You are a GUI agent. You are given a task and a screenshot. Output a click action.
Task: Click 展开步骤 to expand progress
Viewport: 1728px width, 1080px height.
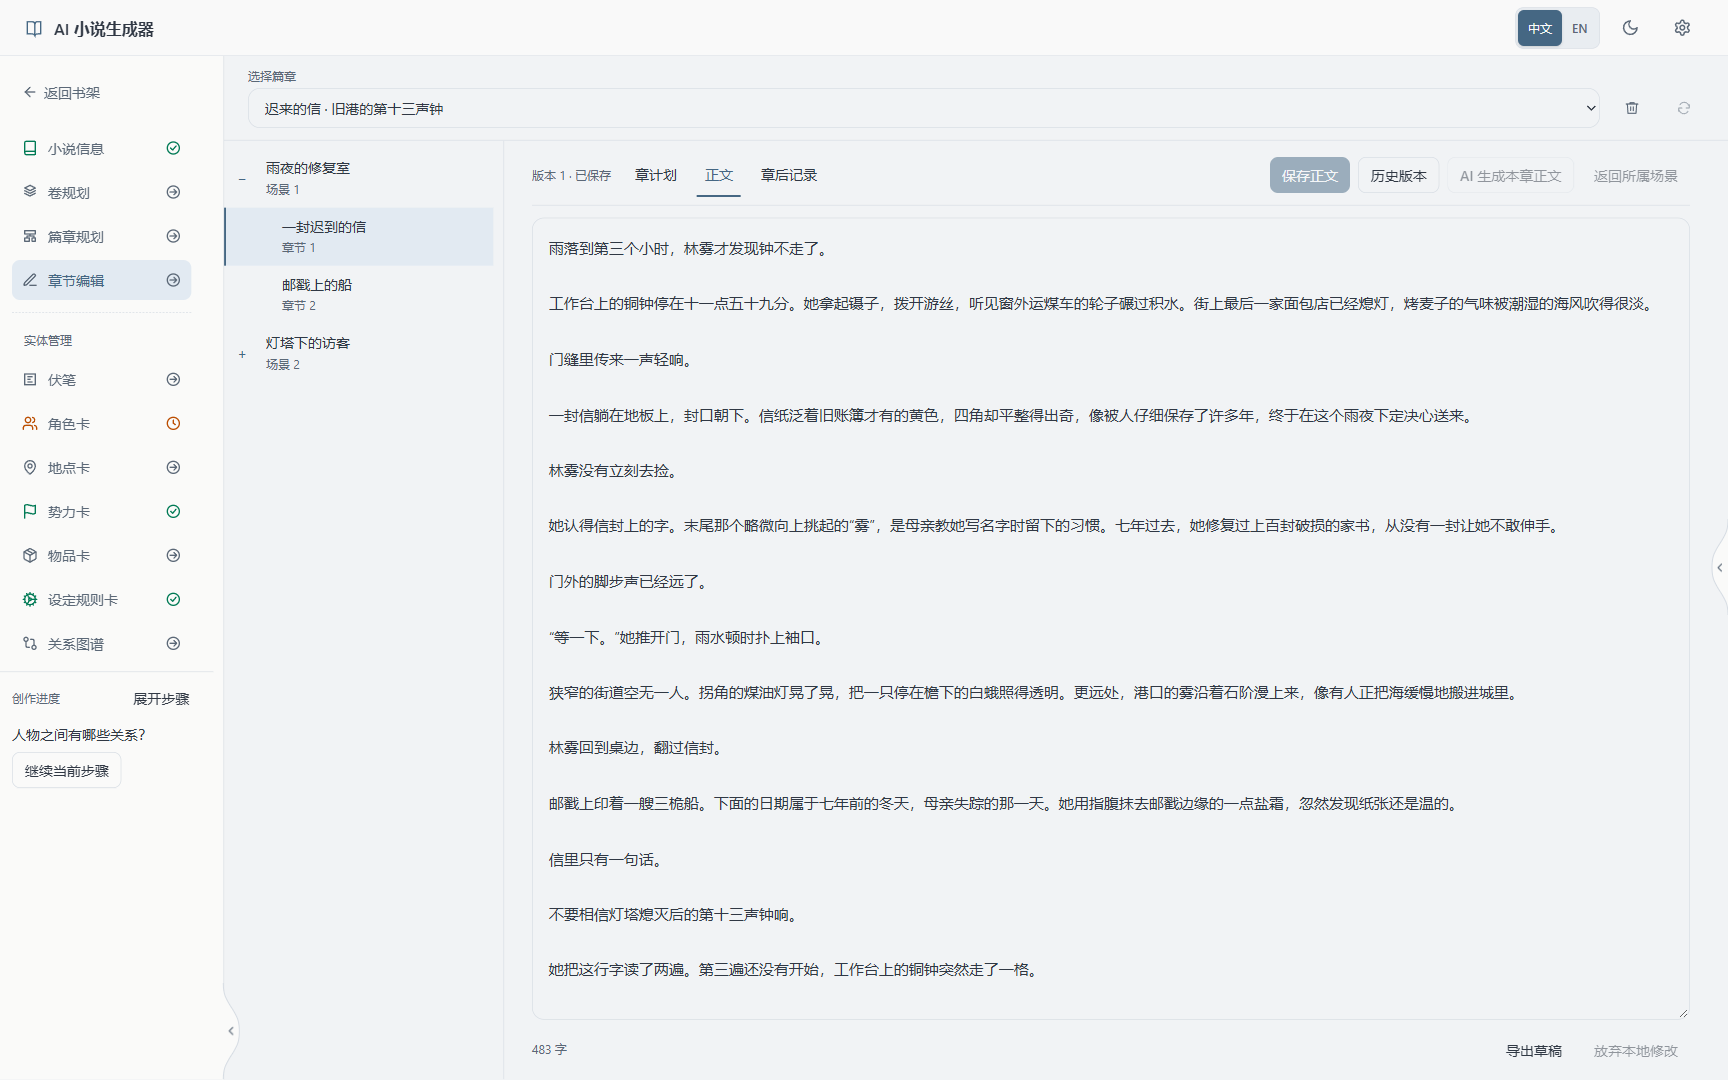pos(161,699)
